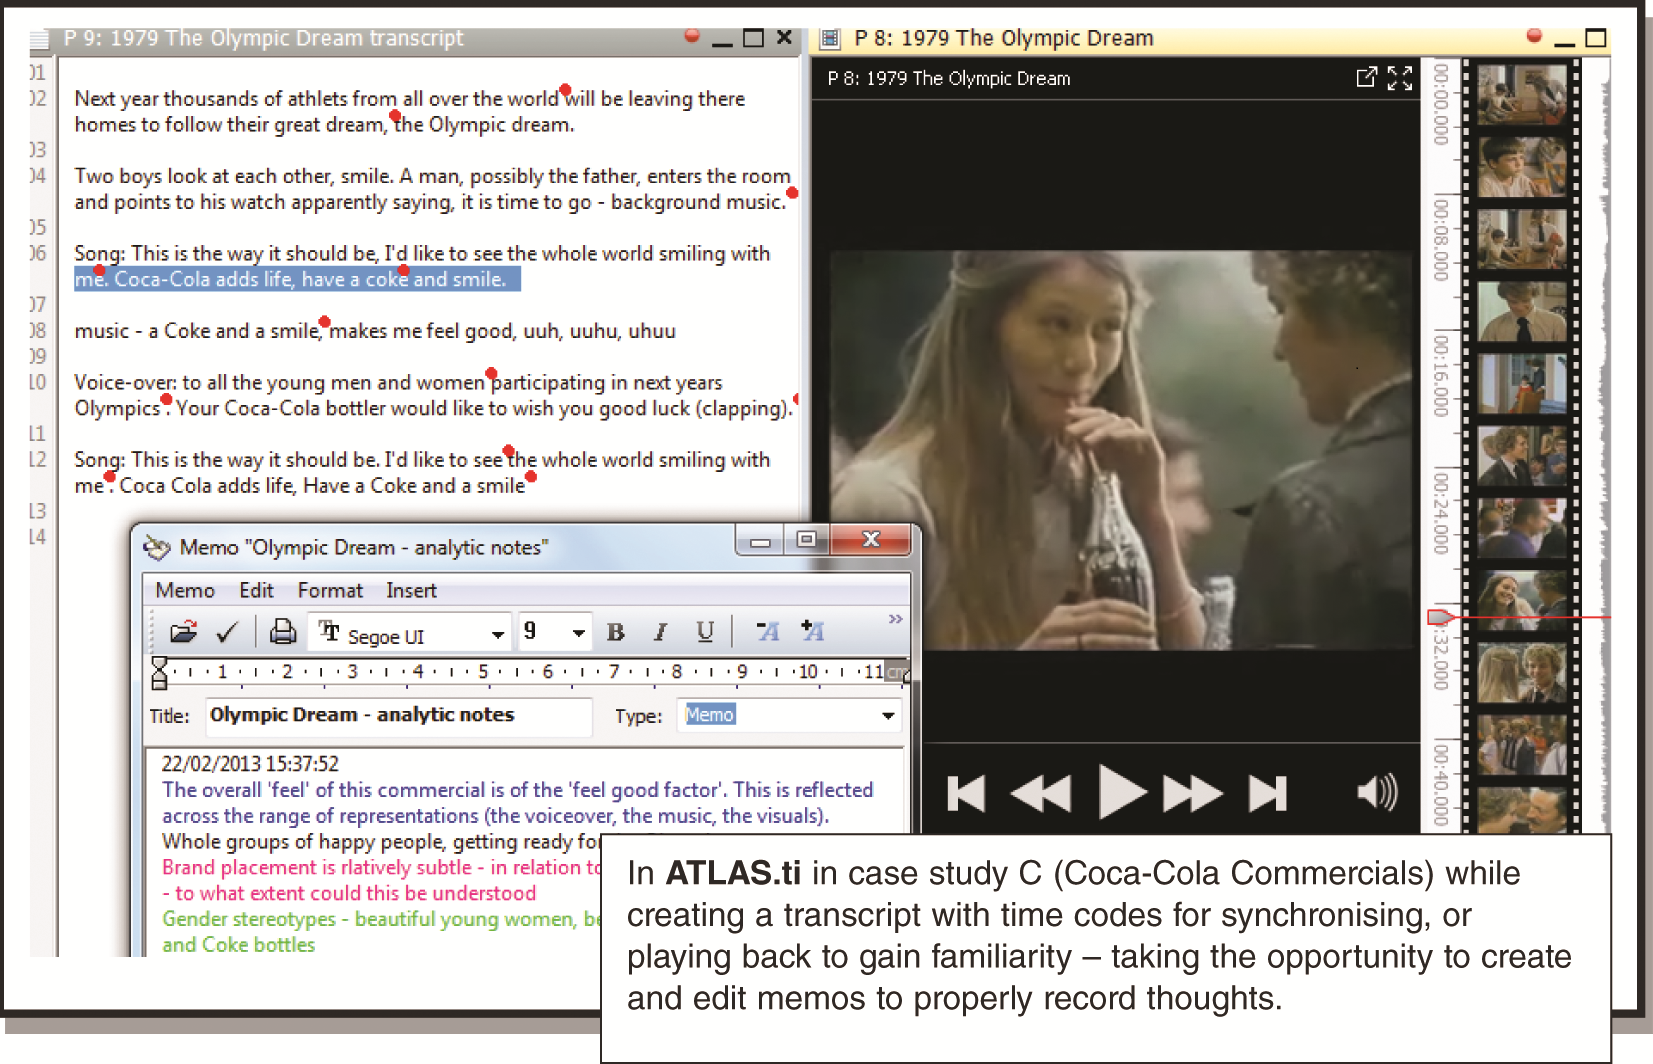1653x1064 pixels.
Task: Click the pop-out video icon
Action: 1366,78
